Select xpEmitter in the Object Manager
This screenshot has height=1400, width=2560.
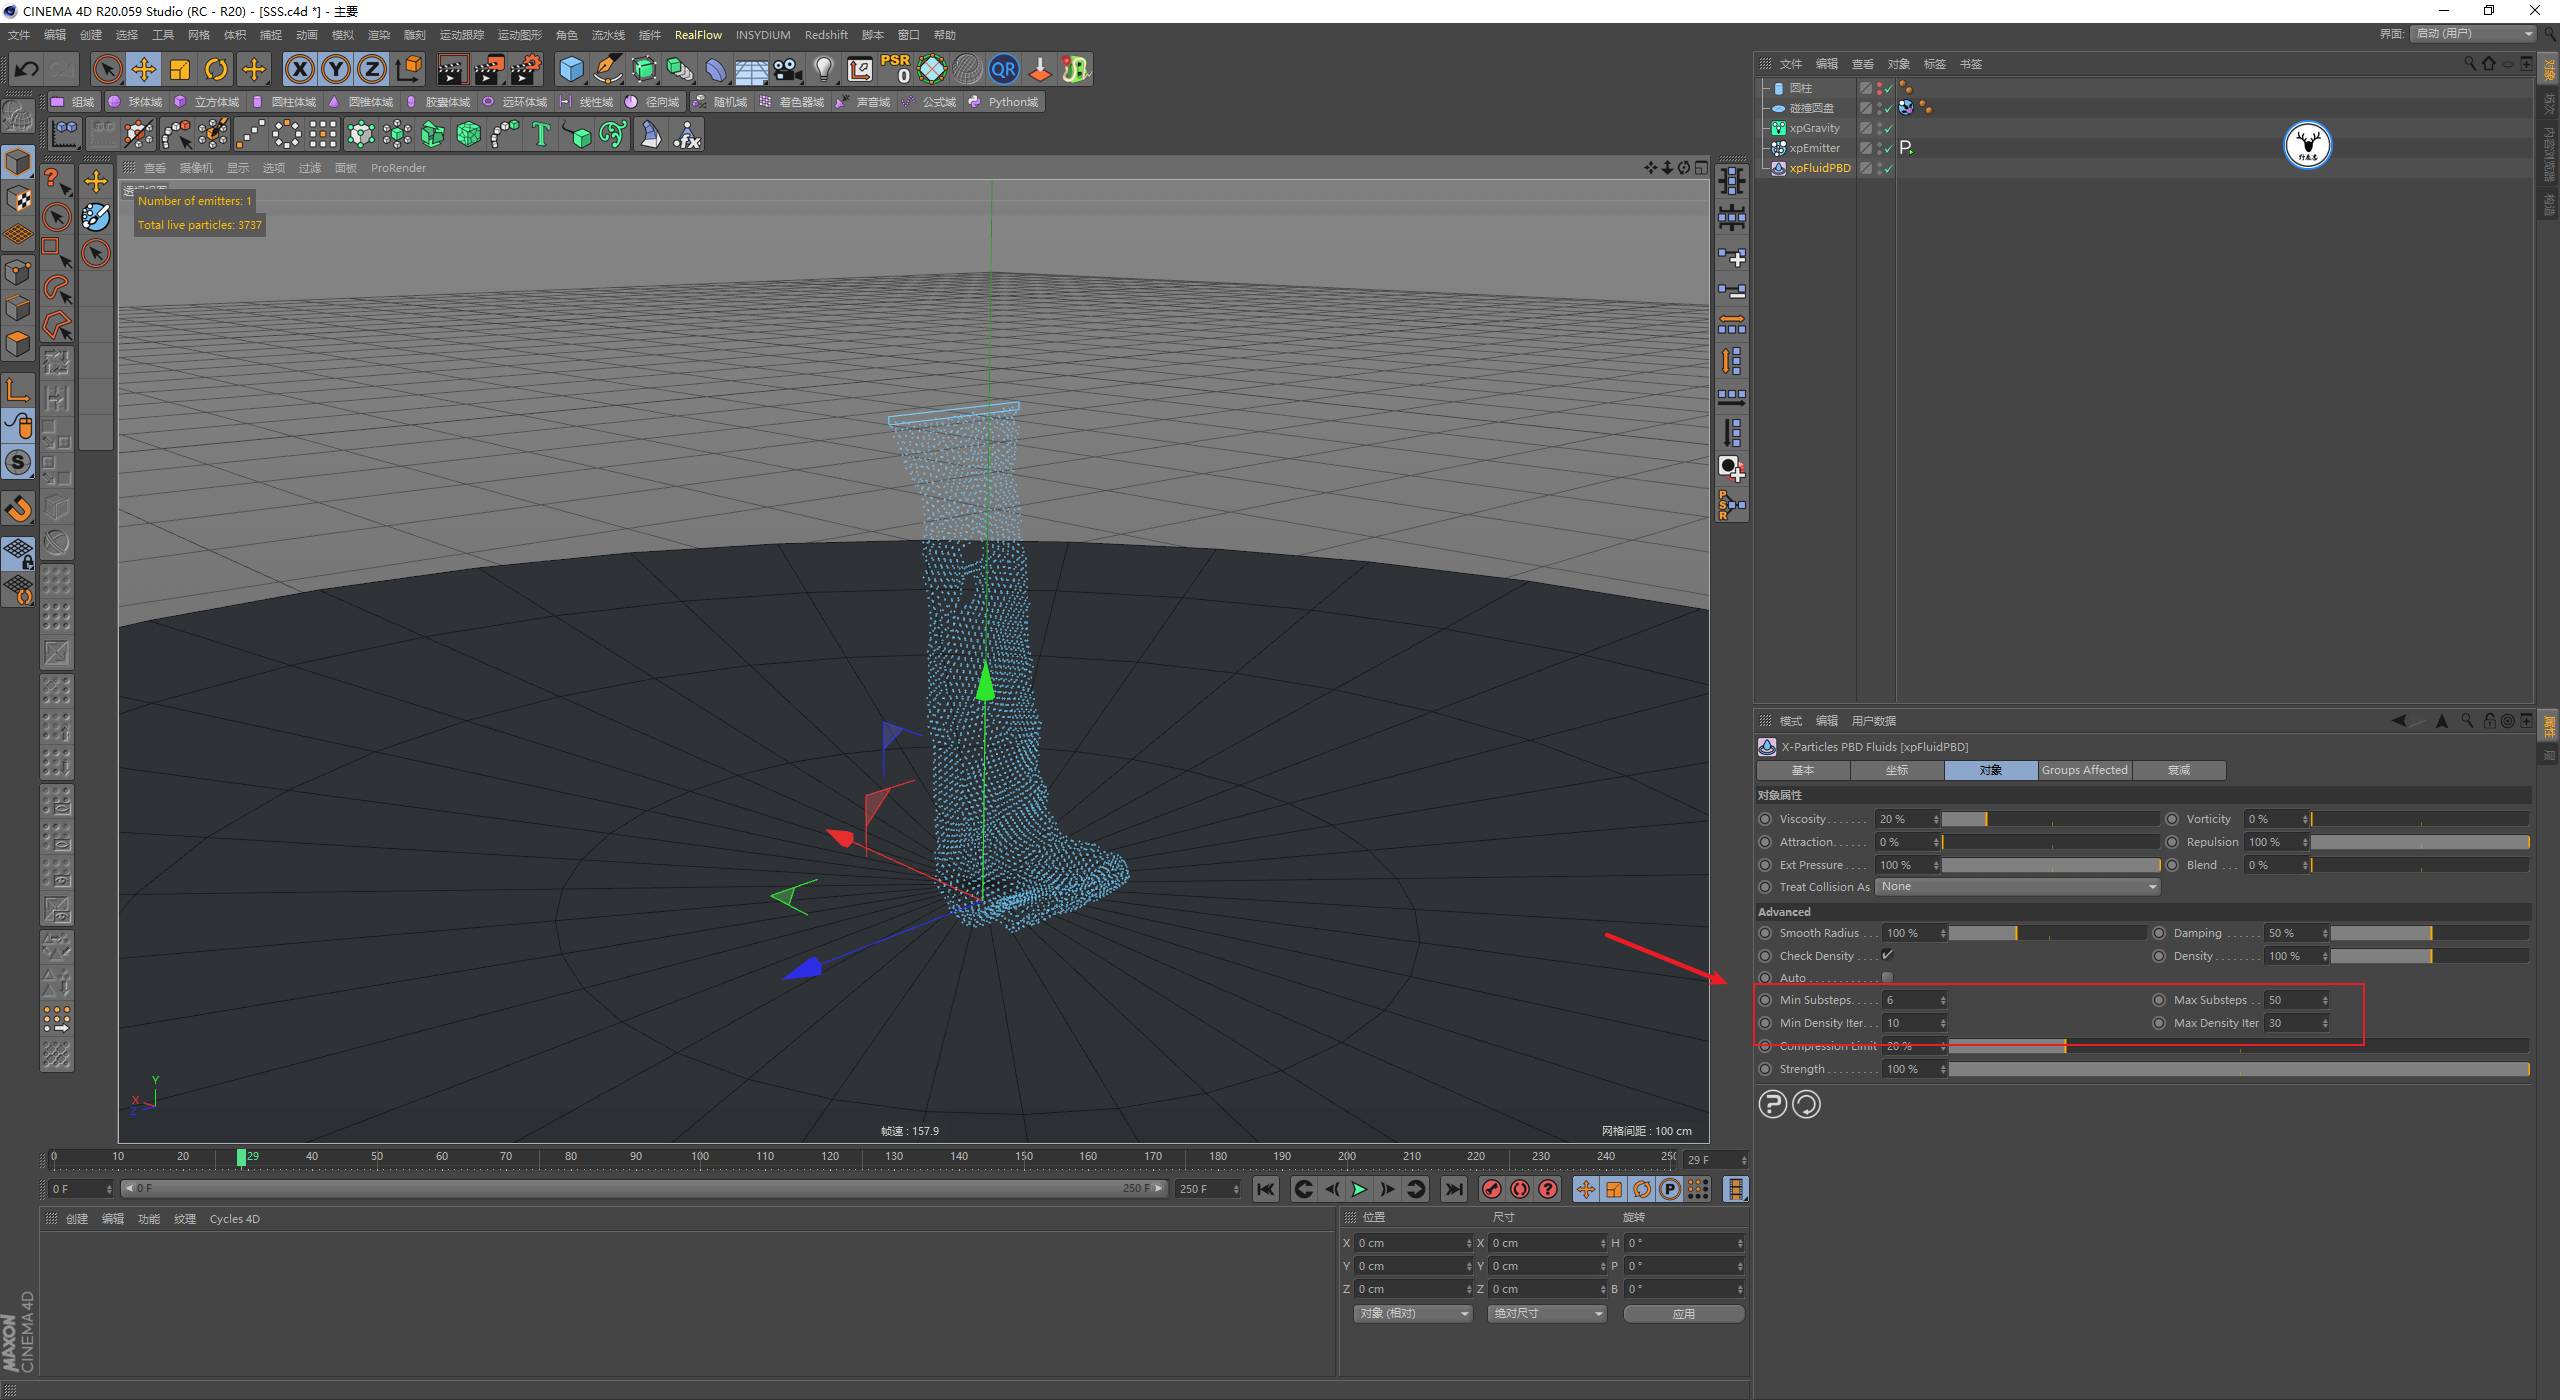coord(1814,148)
